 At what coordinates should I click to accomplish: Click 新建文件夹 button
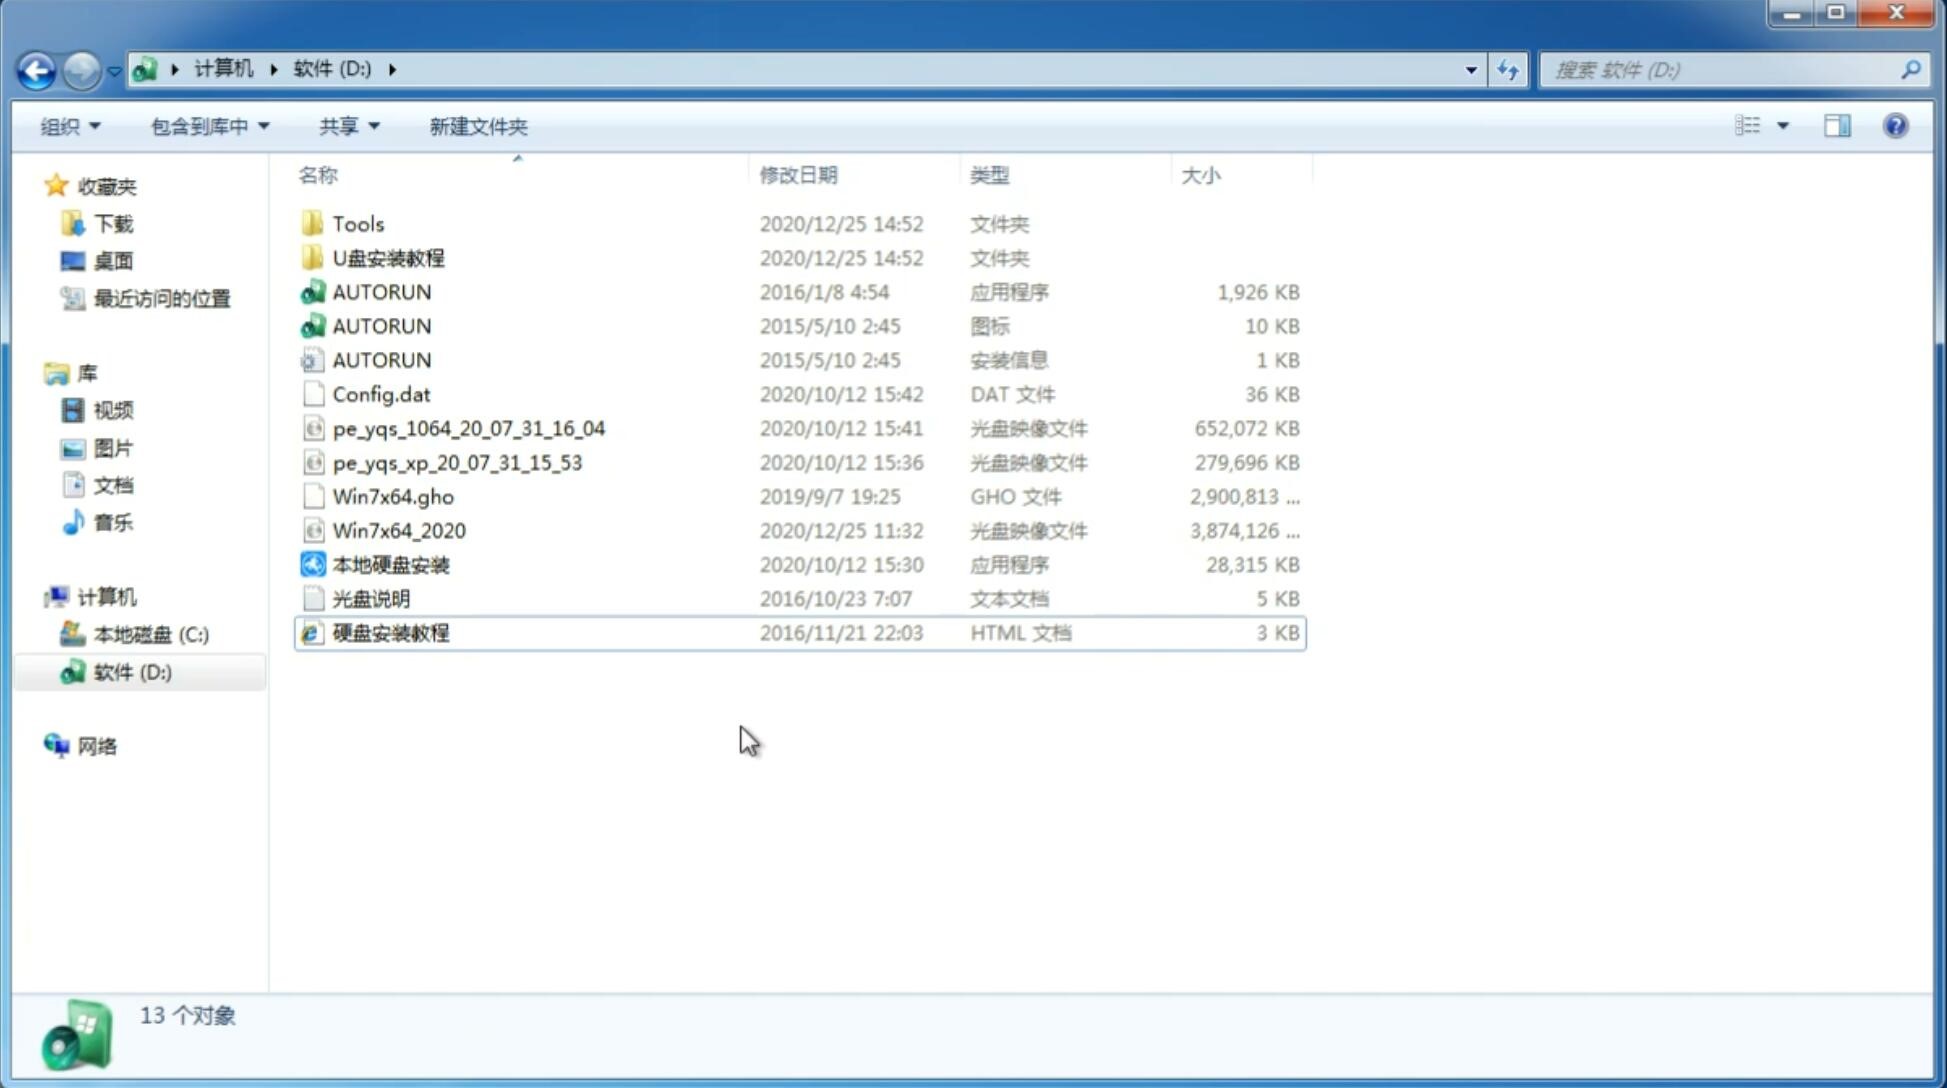pos(477,126)
